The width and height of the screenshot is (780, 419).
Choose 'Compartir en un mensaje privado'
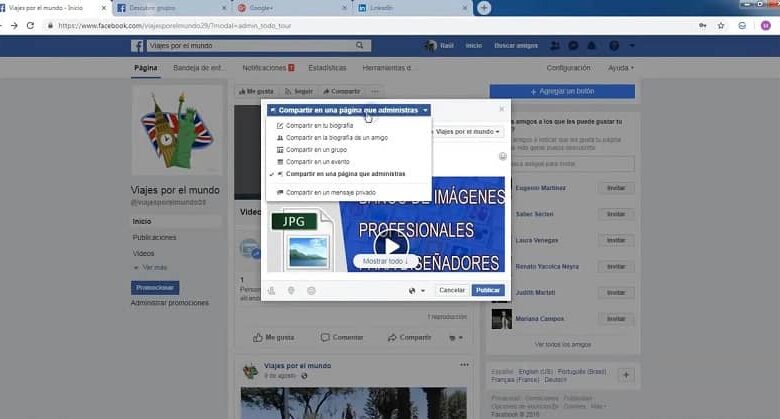coord(330,193)
